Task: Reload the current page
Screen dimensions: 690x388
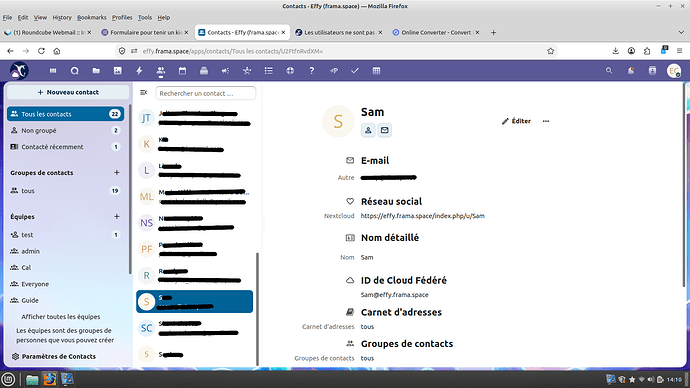Action: (41, 51)
